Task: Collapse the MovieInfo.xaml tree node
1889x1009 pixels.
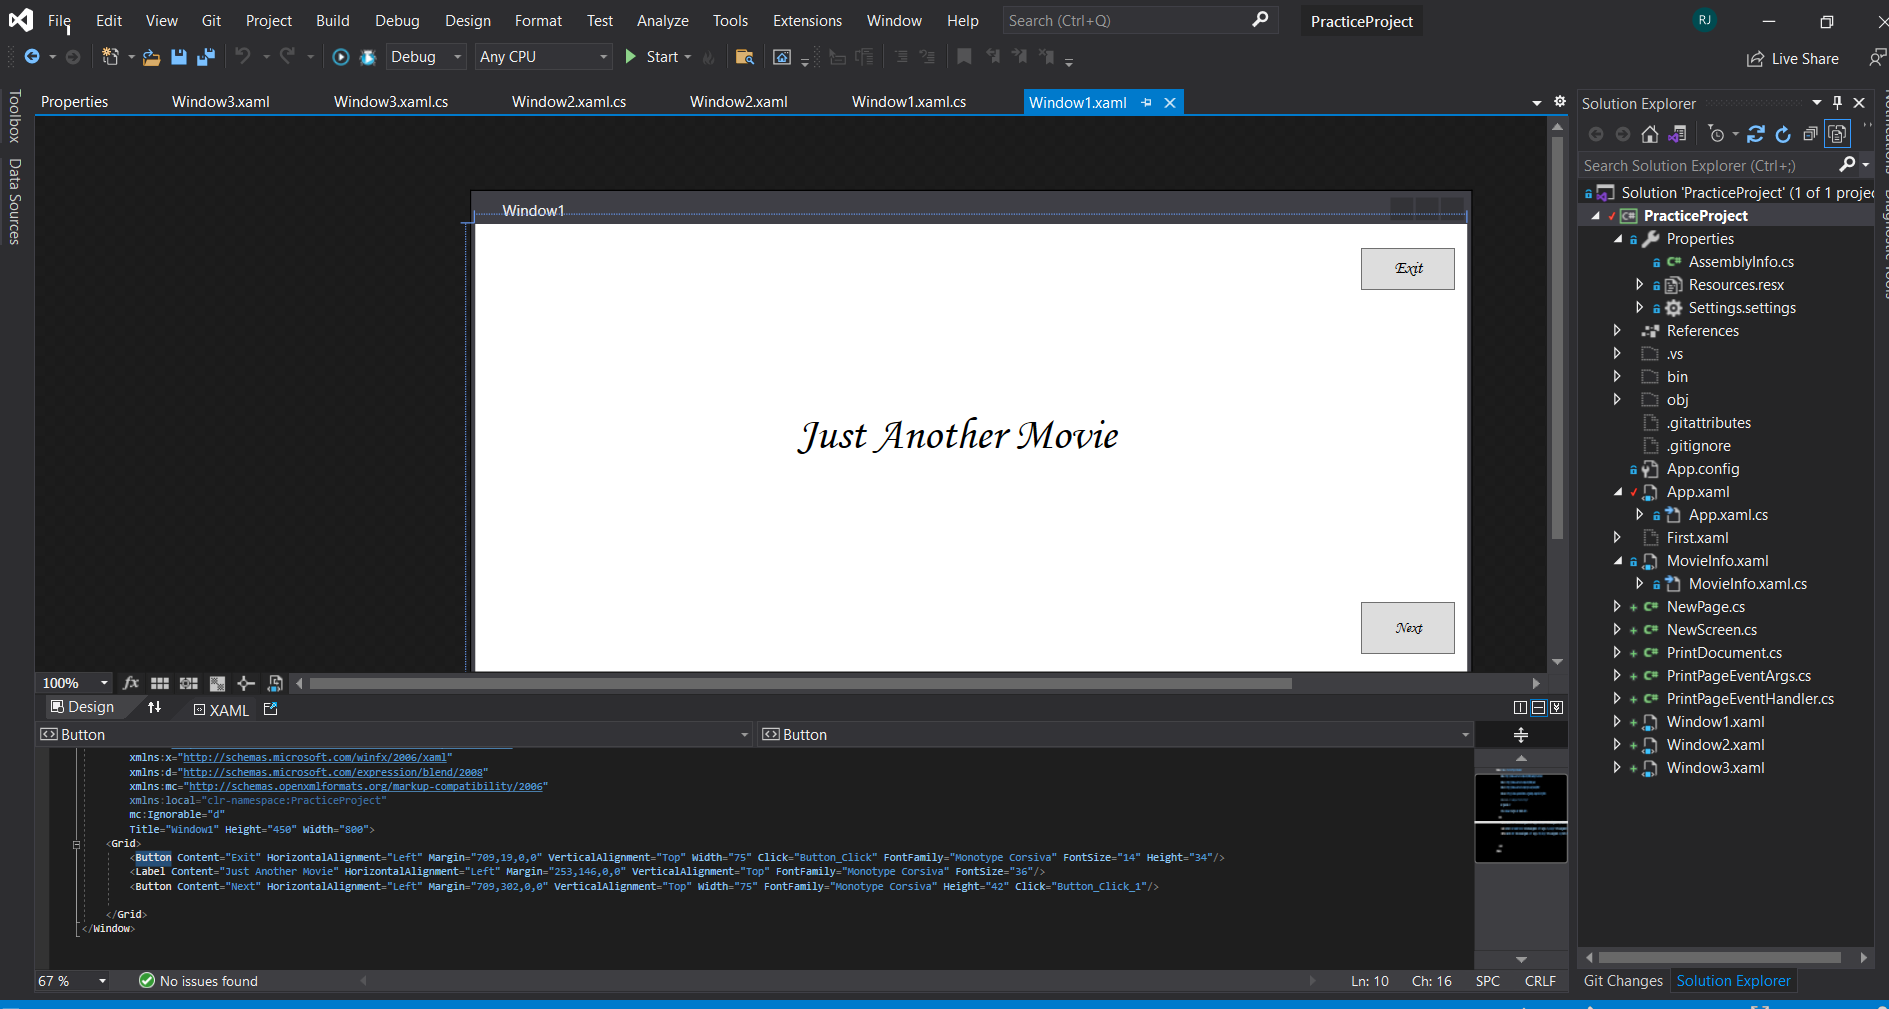Action: 1617,561
